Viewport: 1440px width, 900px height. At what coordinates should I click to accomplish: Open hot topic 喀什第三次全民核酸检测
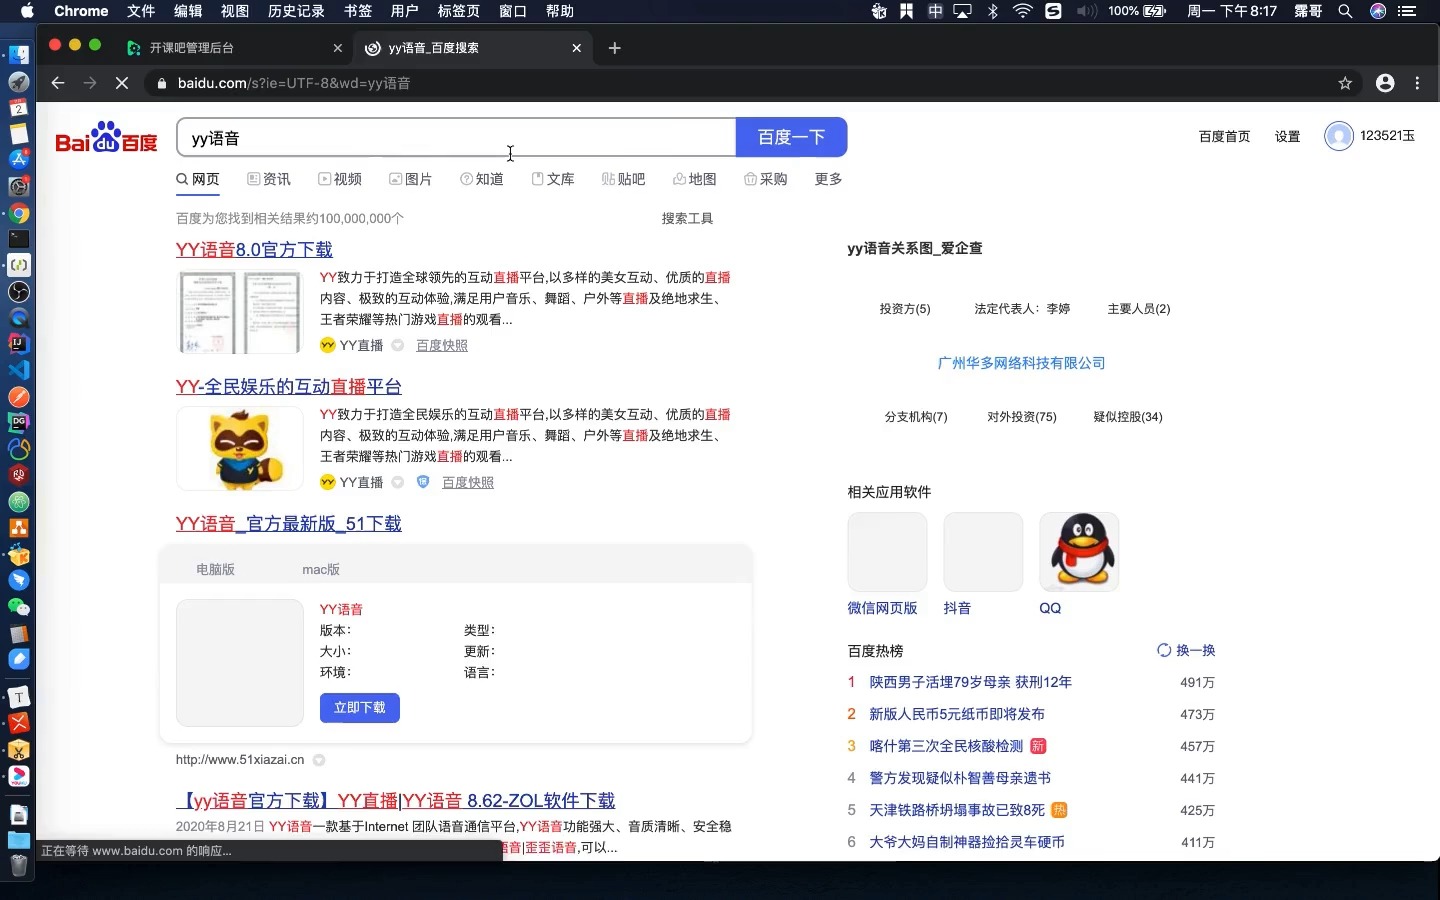(946, 746)
